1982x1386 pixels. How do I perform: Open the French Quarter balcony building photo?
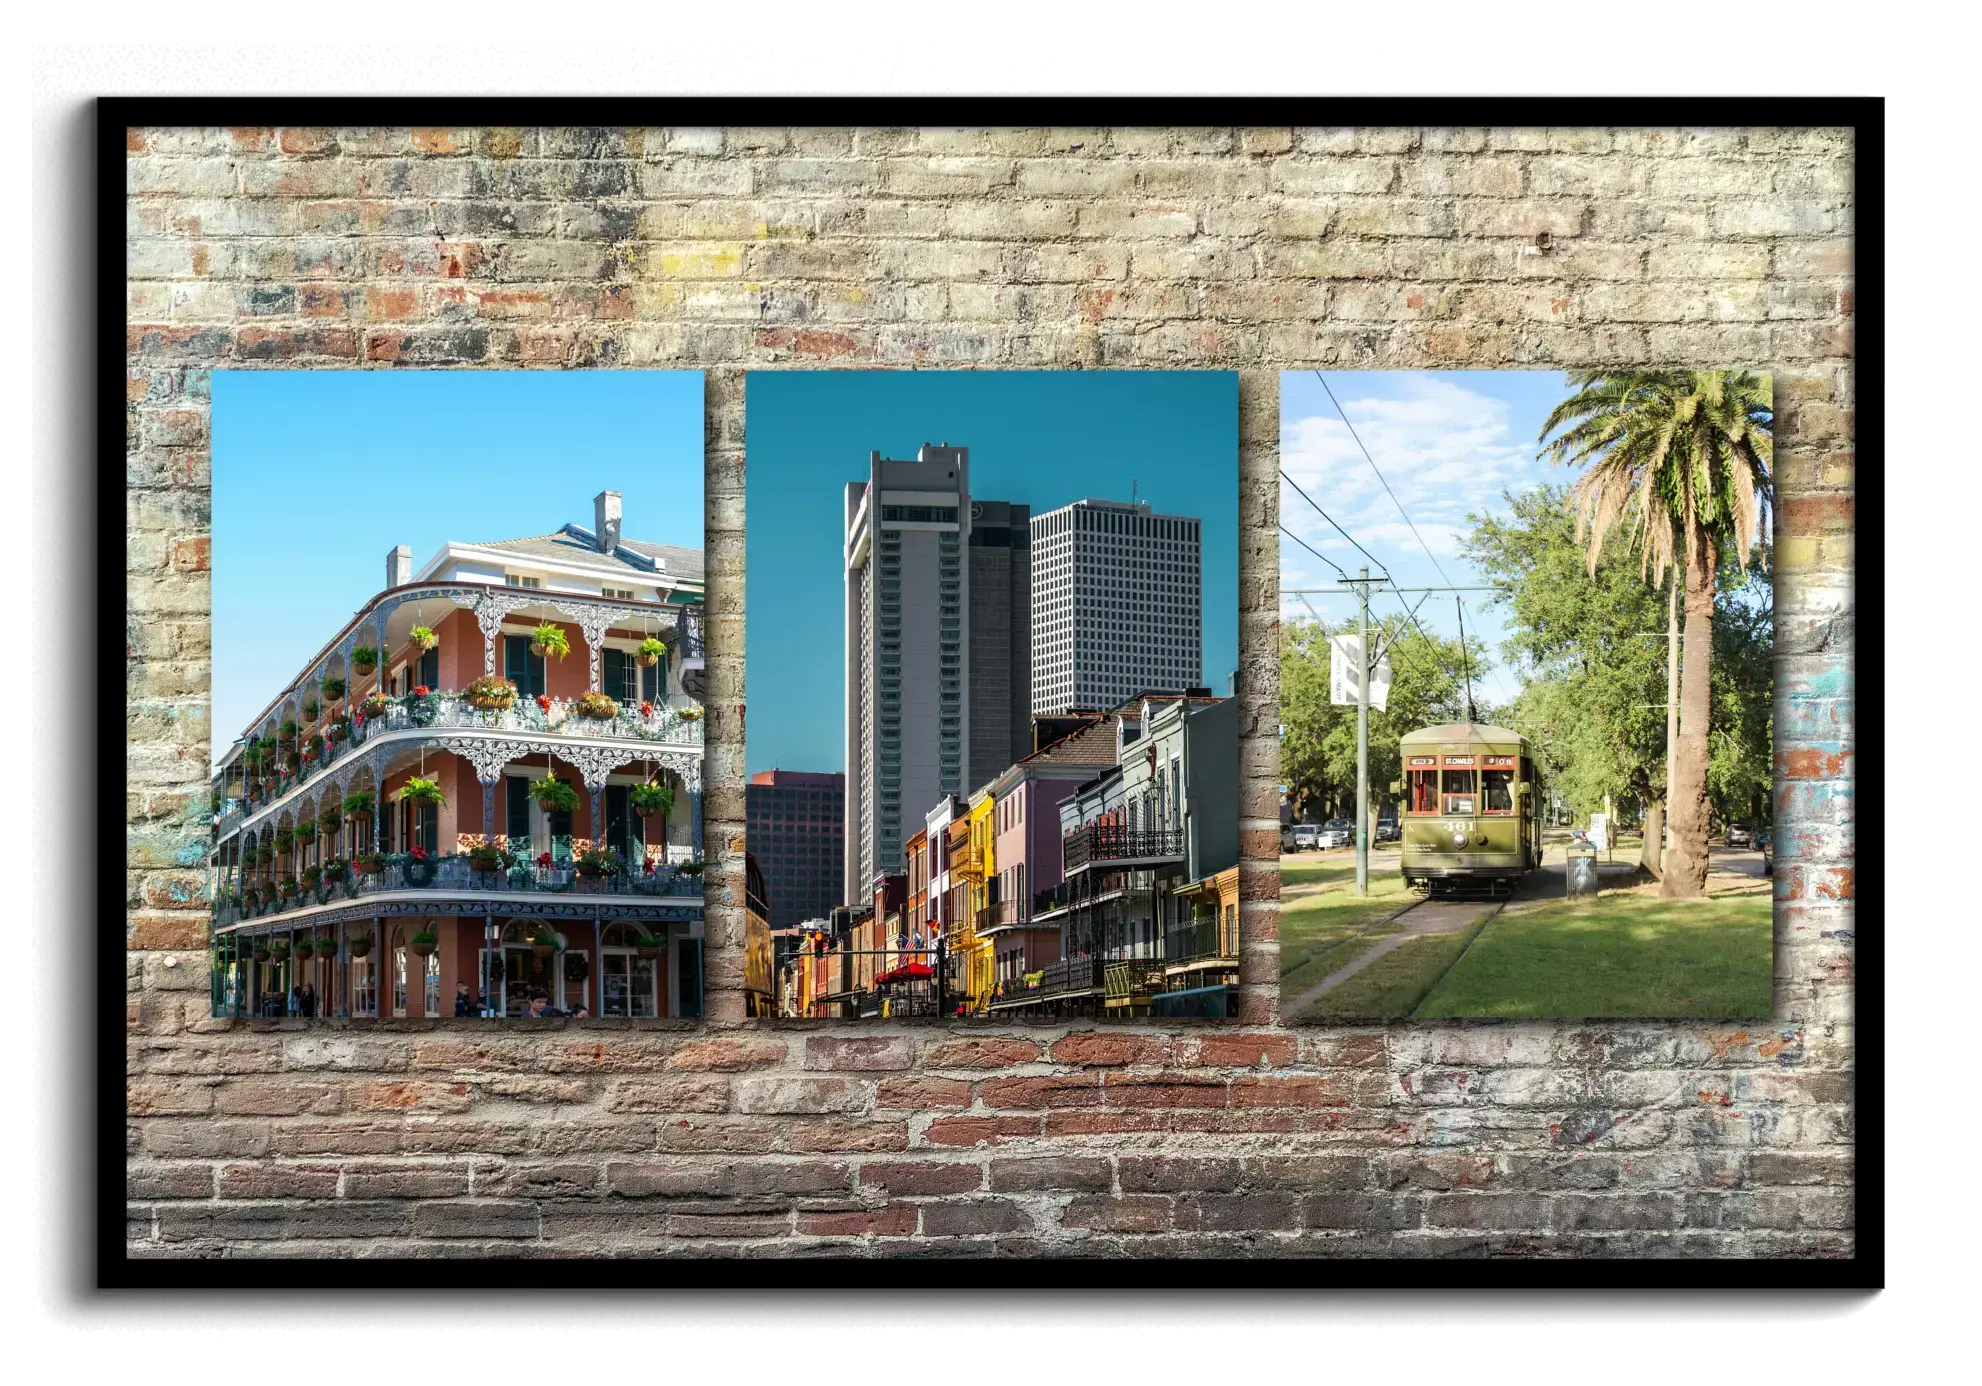click(457, 693)
